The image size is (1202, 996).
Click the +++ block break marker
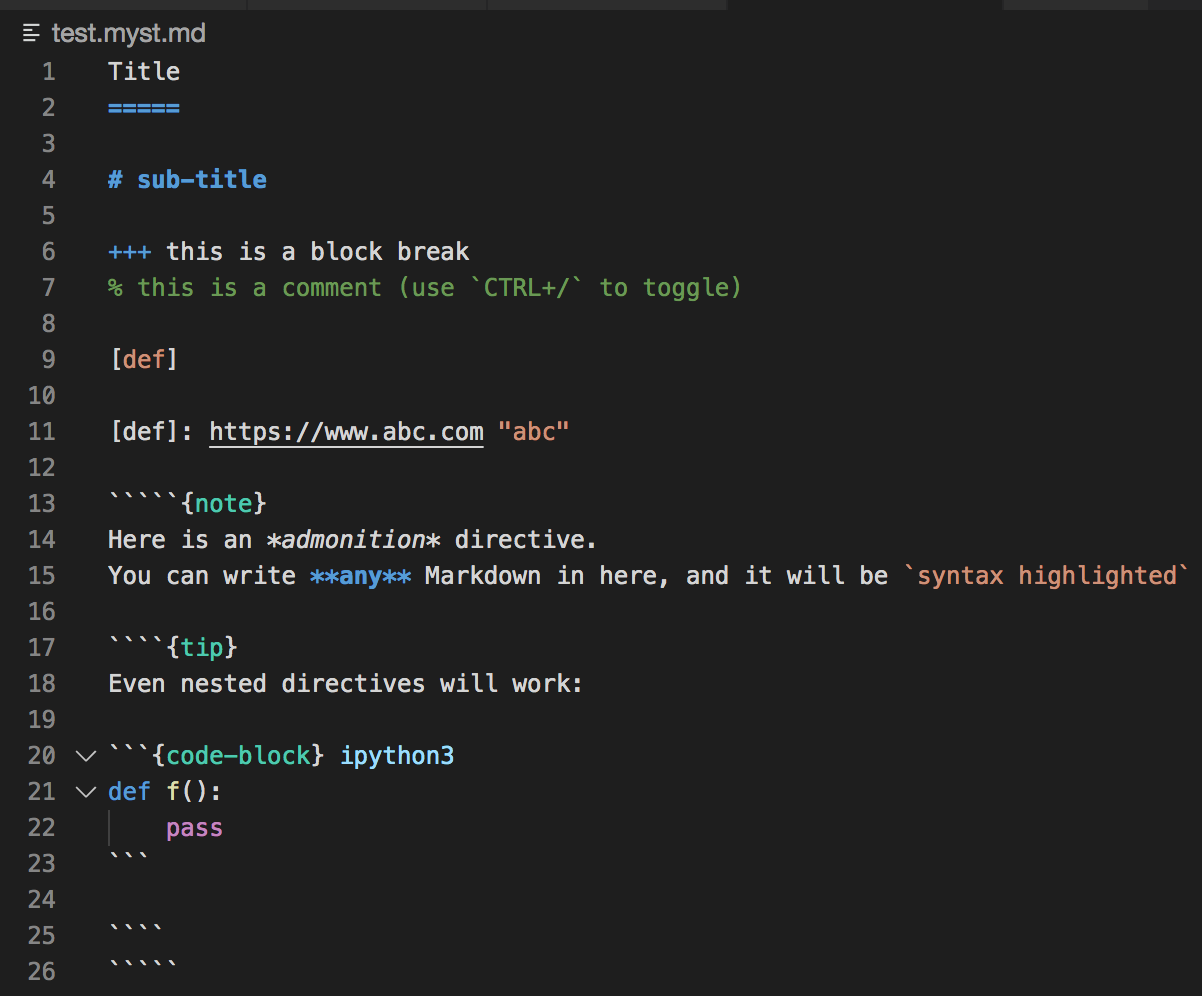[x=129, y=251]
